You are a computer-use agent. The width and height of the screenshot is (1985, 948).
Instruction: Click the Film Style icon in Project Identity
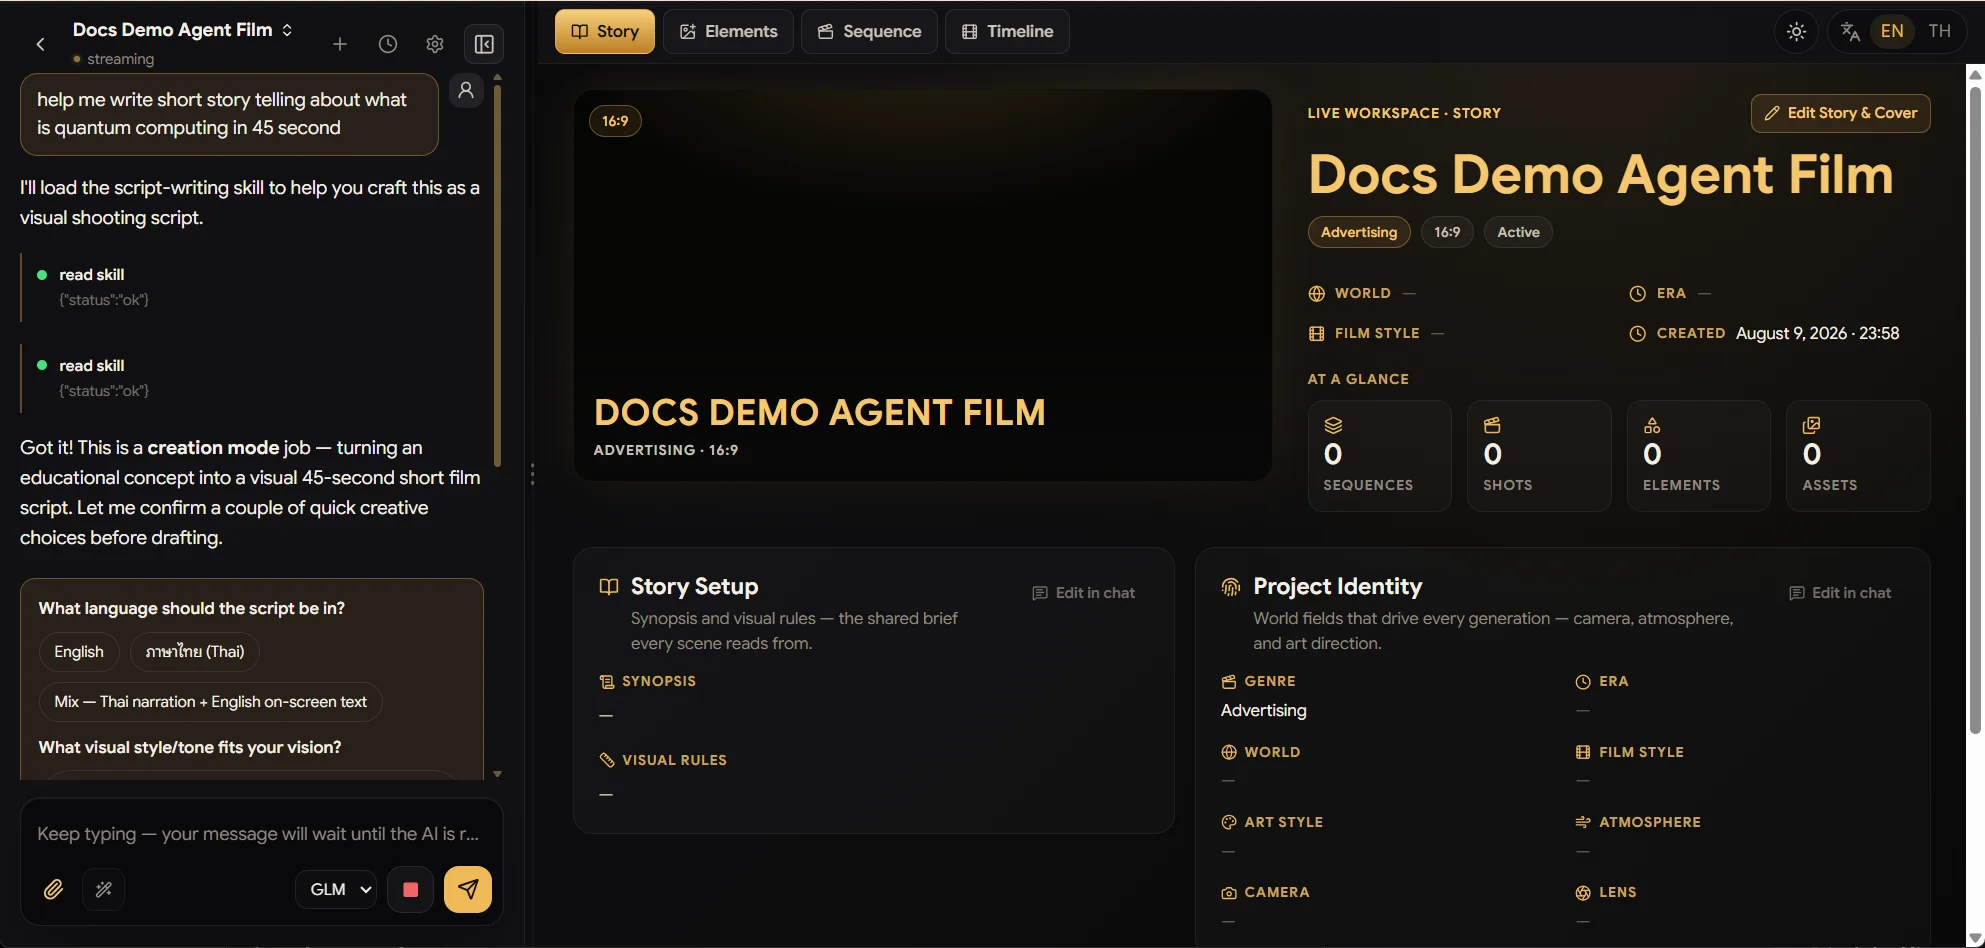pyautogui.click(x=1583, y=752)
